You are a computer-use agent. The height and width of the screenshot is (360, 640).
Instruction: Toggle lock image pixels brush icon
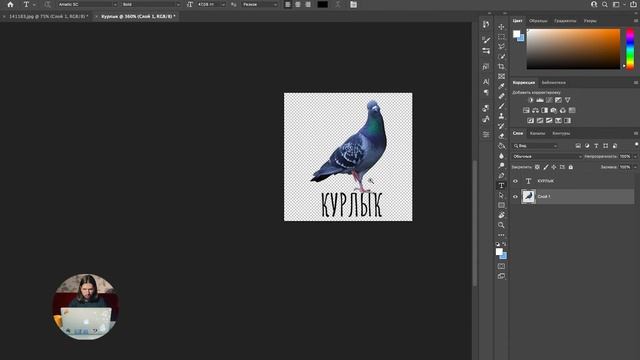[546, 167]
